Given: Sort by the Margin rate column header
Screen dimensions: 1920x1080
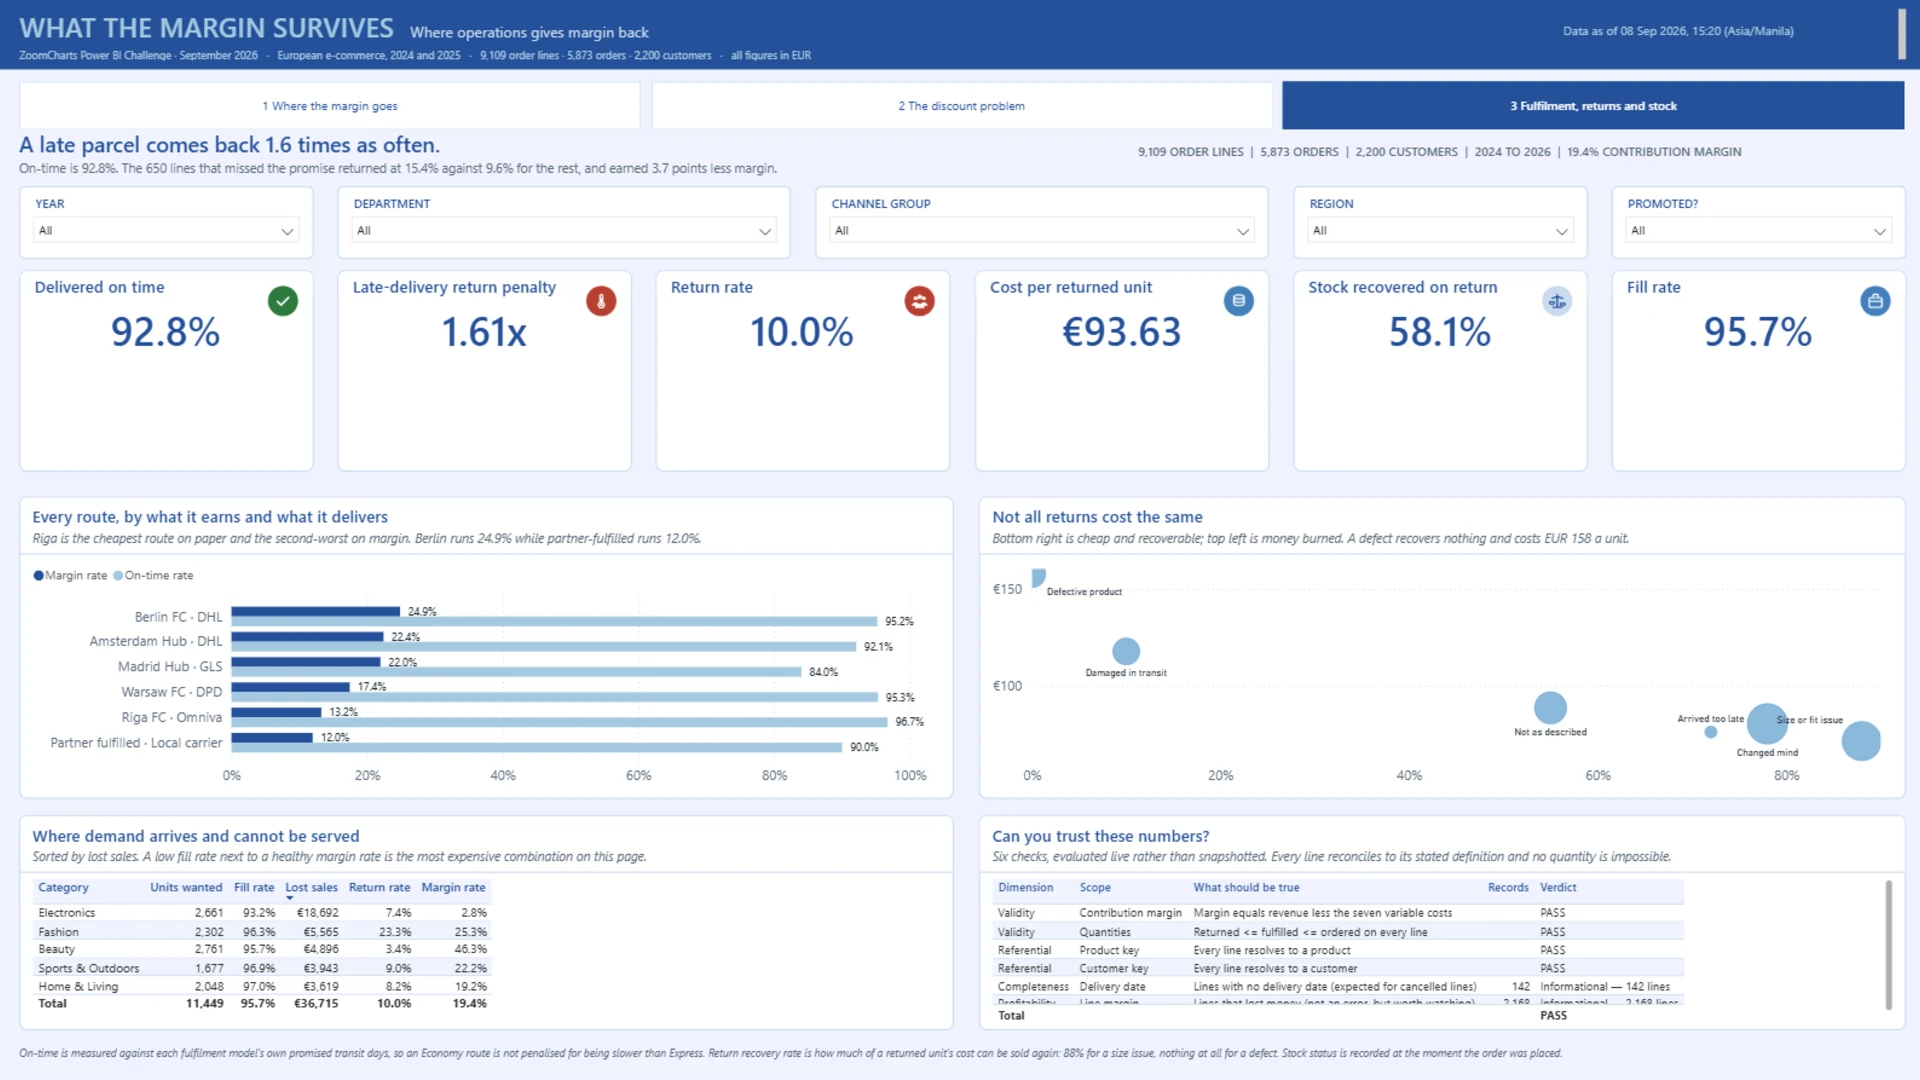Looking at the screenshot, I should 453,888.
